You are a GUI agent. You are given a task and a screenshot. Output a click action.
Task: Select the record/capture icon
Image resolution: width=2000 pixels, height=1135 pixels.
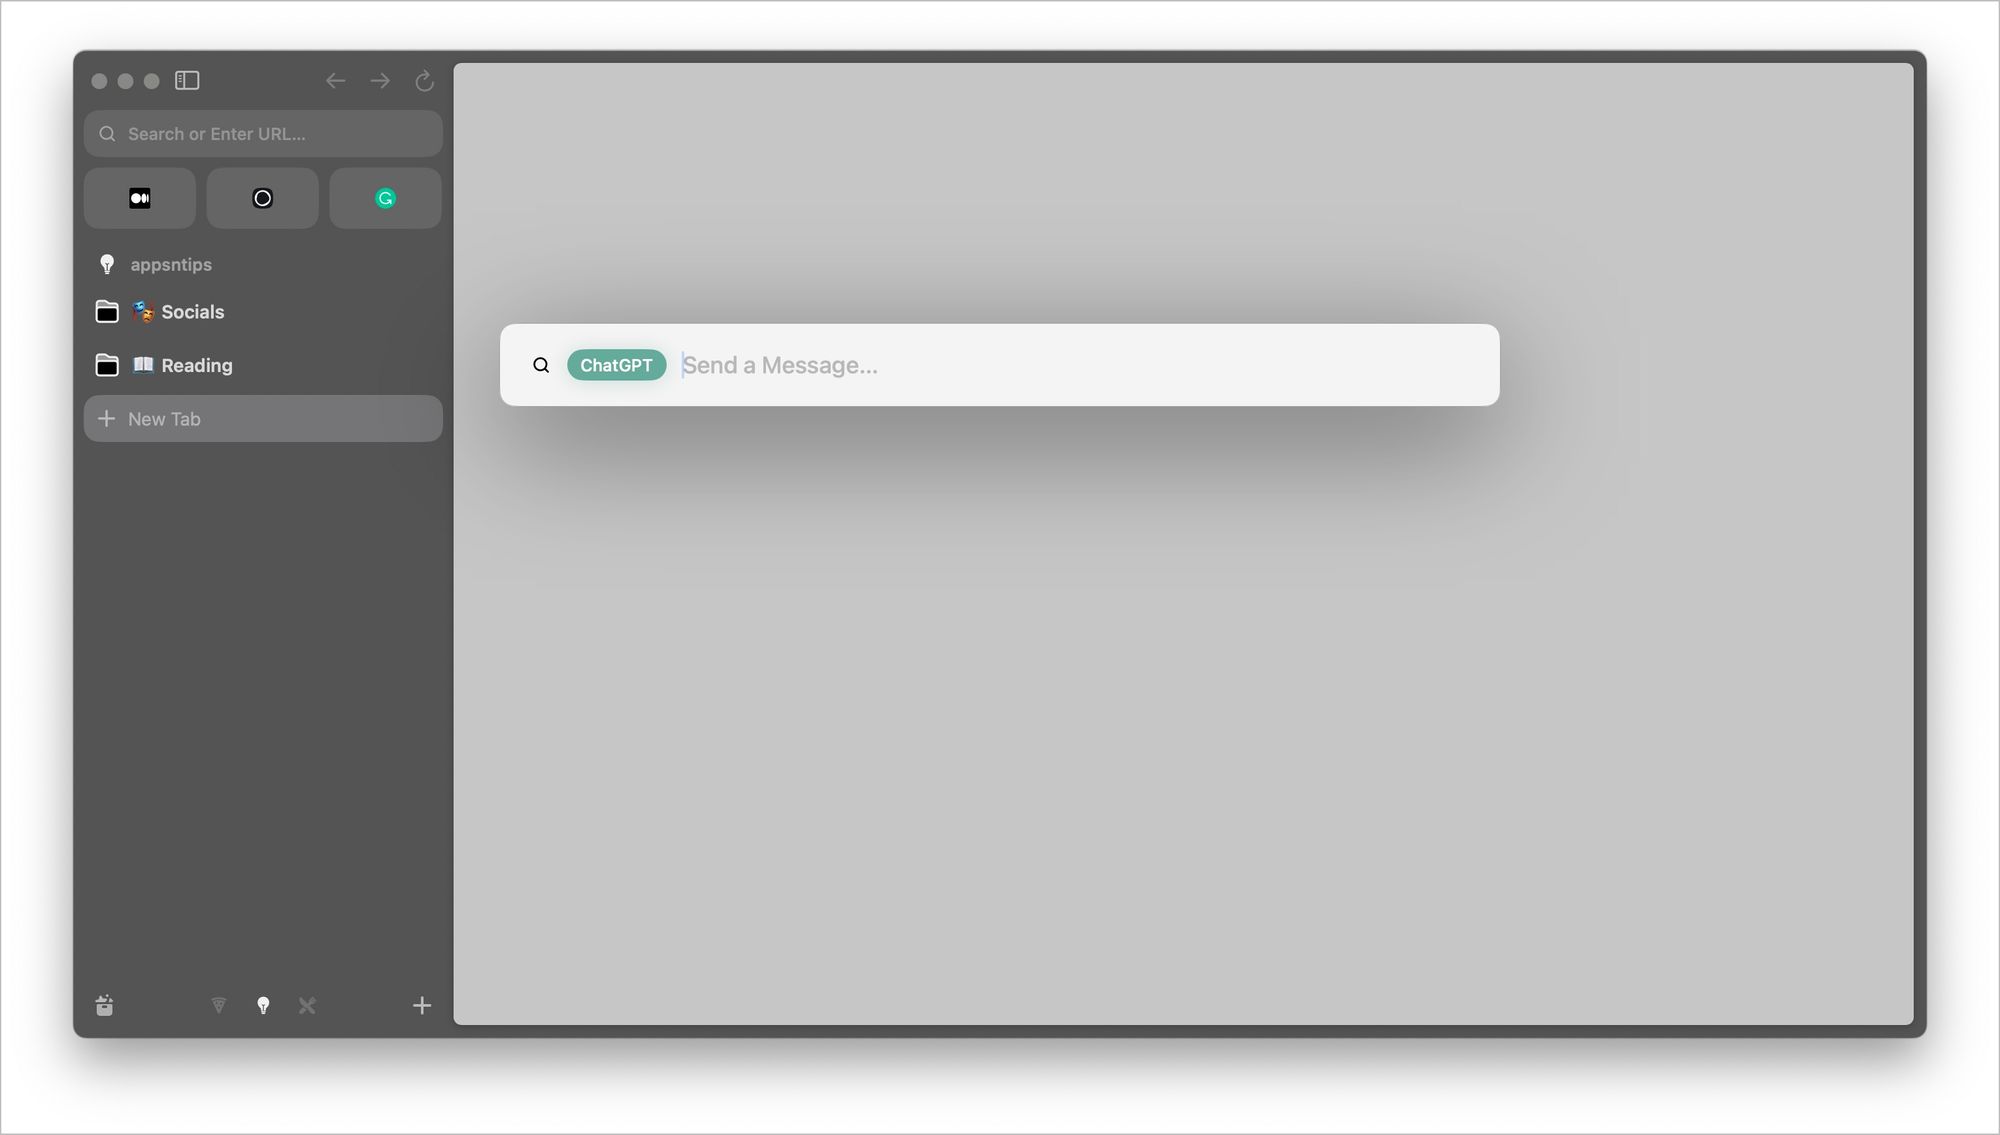click(x=264, y=198)
